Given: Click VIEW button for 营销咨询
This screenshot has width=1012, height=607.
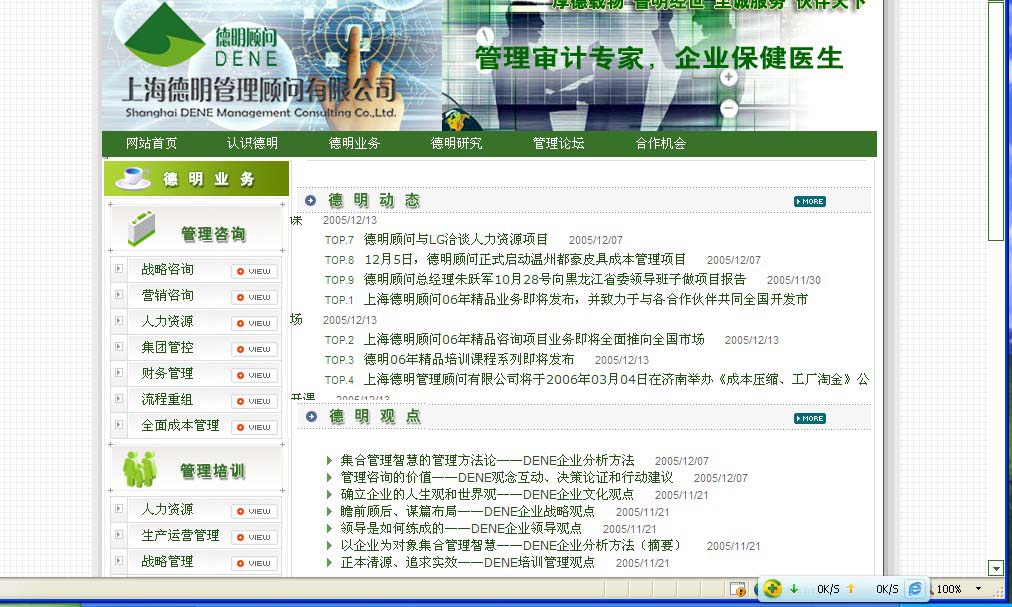Looking at the screenshot, I should pyautogui.click(x=254, y=297).
